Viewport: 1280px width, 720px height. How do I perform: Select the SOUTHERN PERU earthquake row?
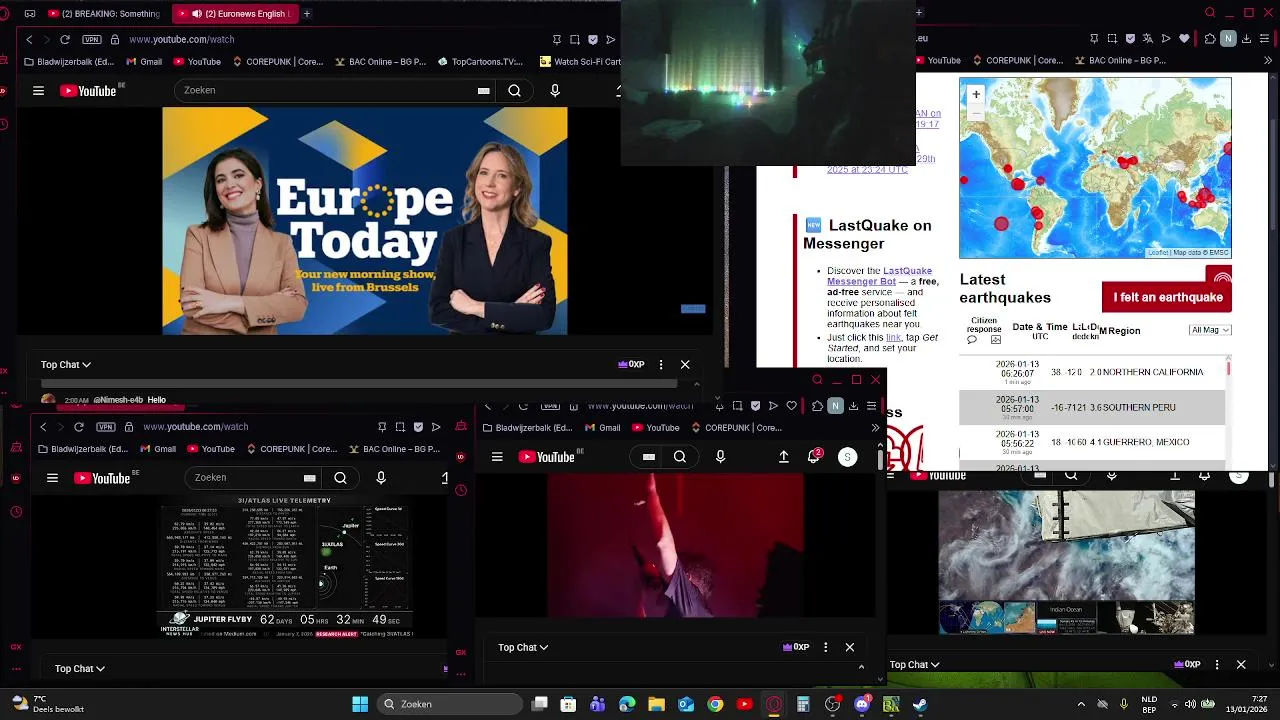(x=1092, y=407)
